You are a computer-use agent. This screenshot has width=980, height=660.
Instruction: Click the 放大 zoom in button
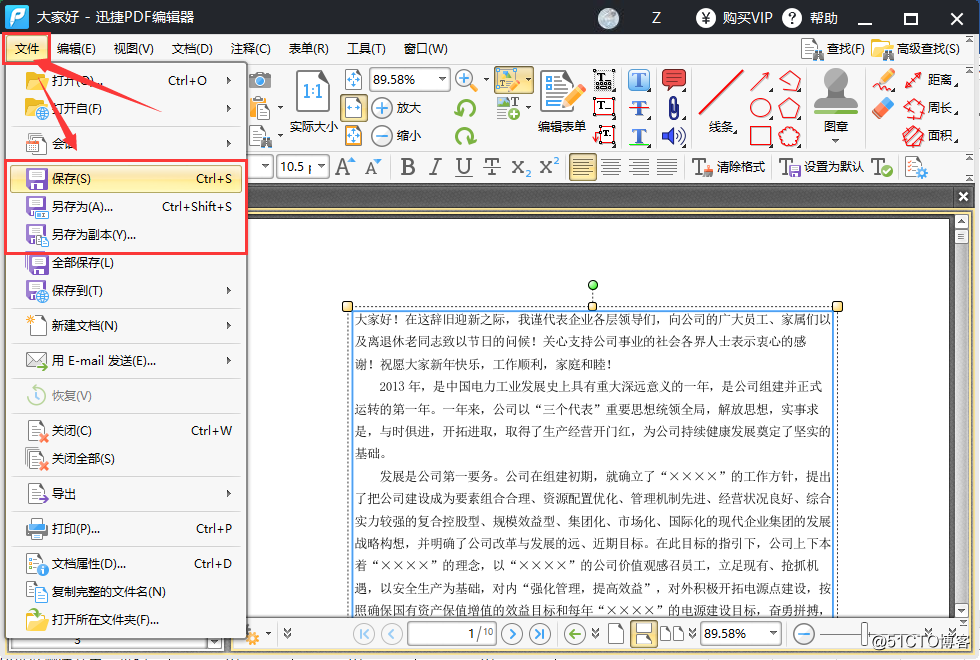(396, 108)
